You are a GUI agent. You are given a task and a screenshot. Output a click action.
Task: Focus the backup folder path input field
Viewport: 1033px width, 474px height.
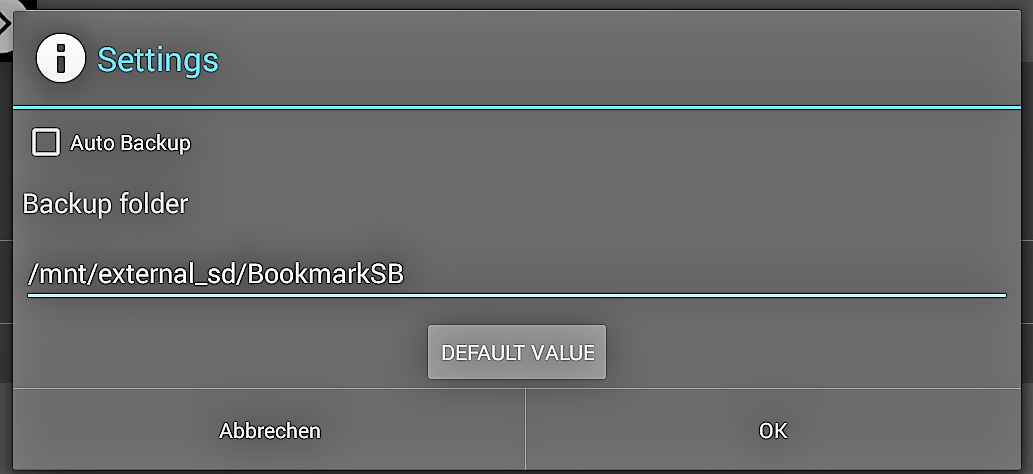tap(516, 275)
